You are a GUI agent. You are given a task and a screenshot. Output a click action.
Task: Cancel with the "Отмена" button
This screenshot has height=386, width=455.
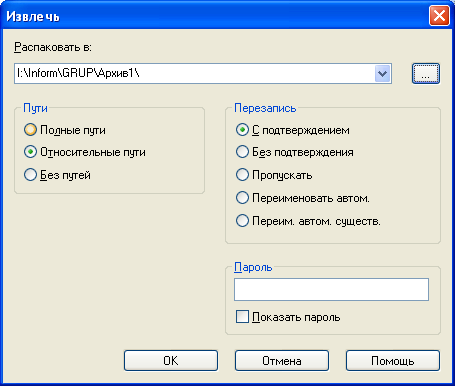click(x=282, y=360)
